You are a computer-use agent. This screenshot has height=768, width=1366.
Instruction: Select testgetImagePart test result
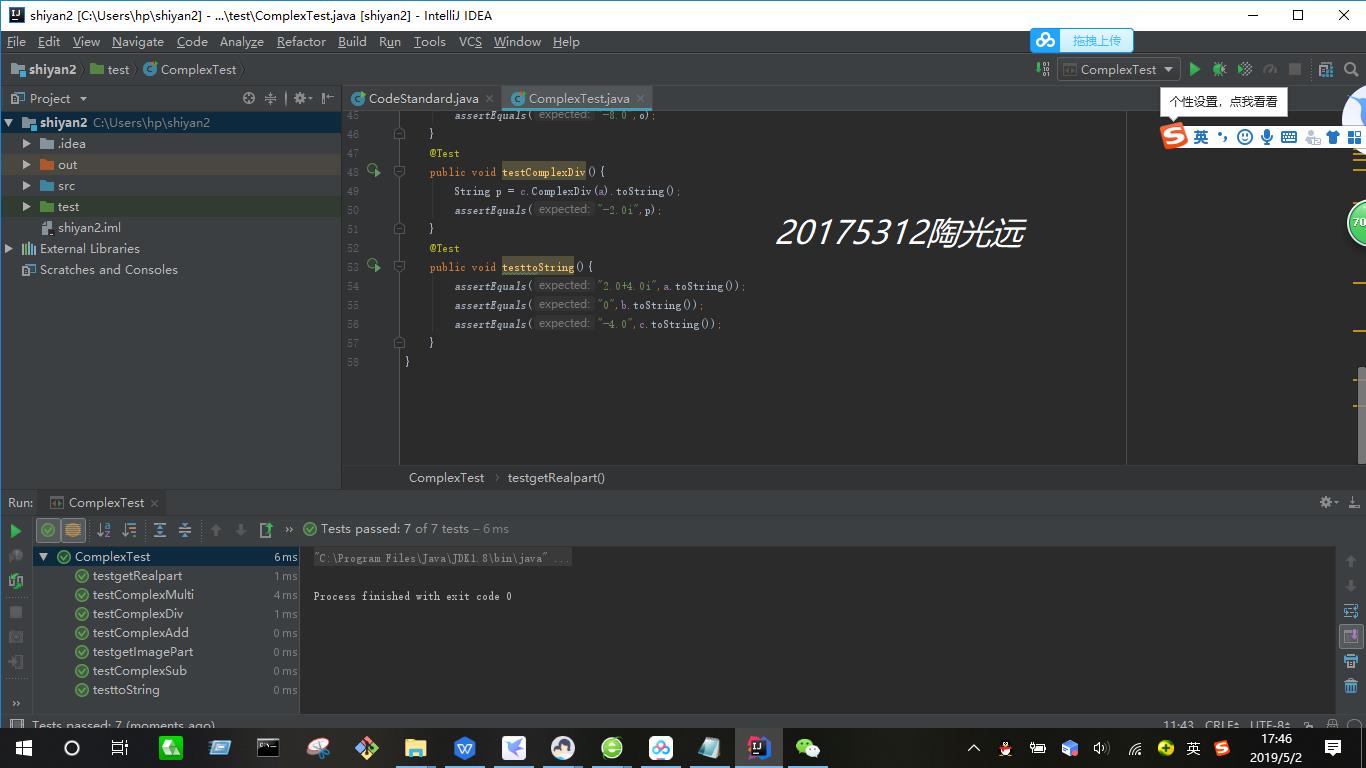[x=142, y=652]
